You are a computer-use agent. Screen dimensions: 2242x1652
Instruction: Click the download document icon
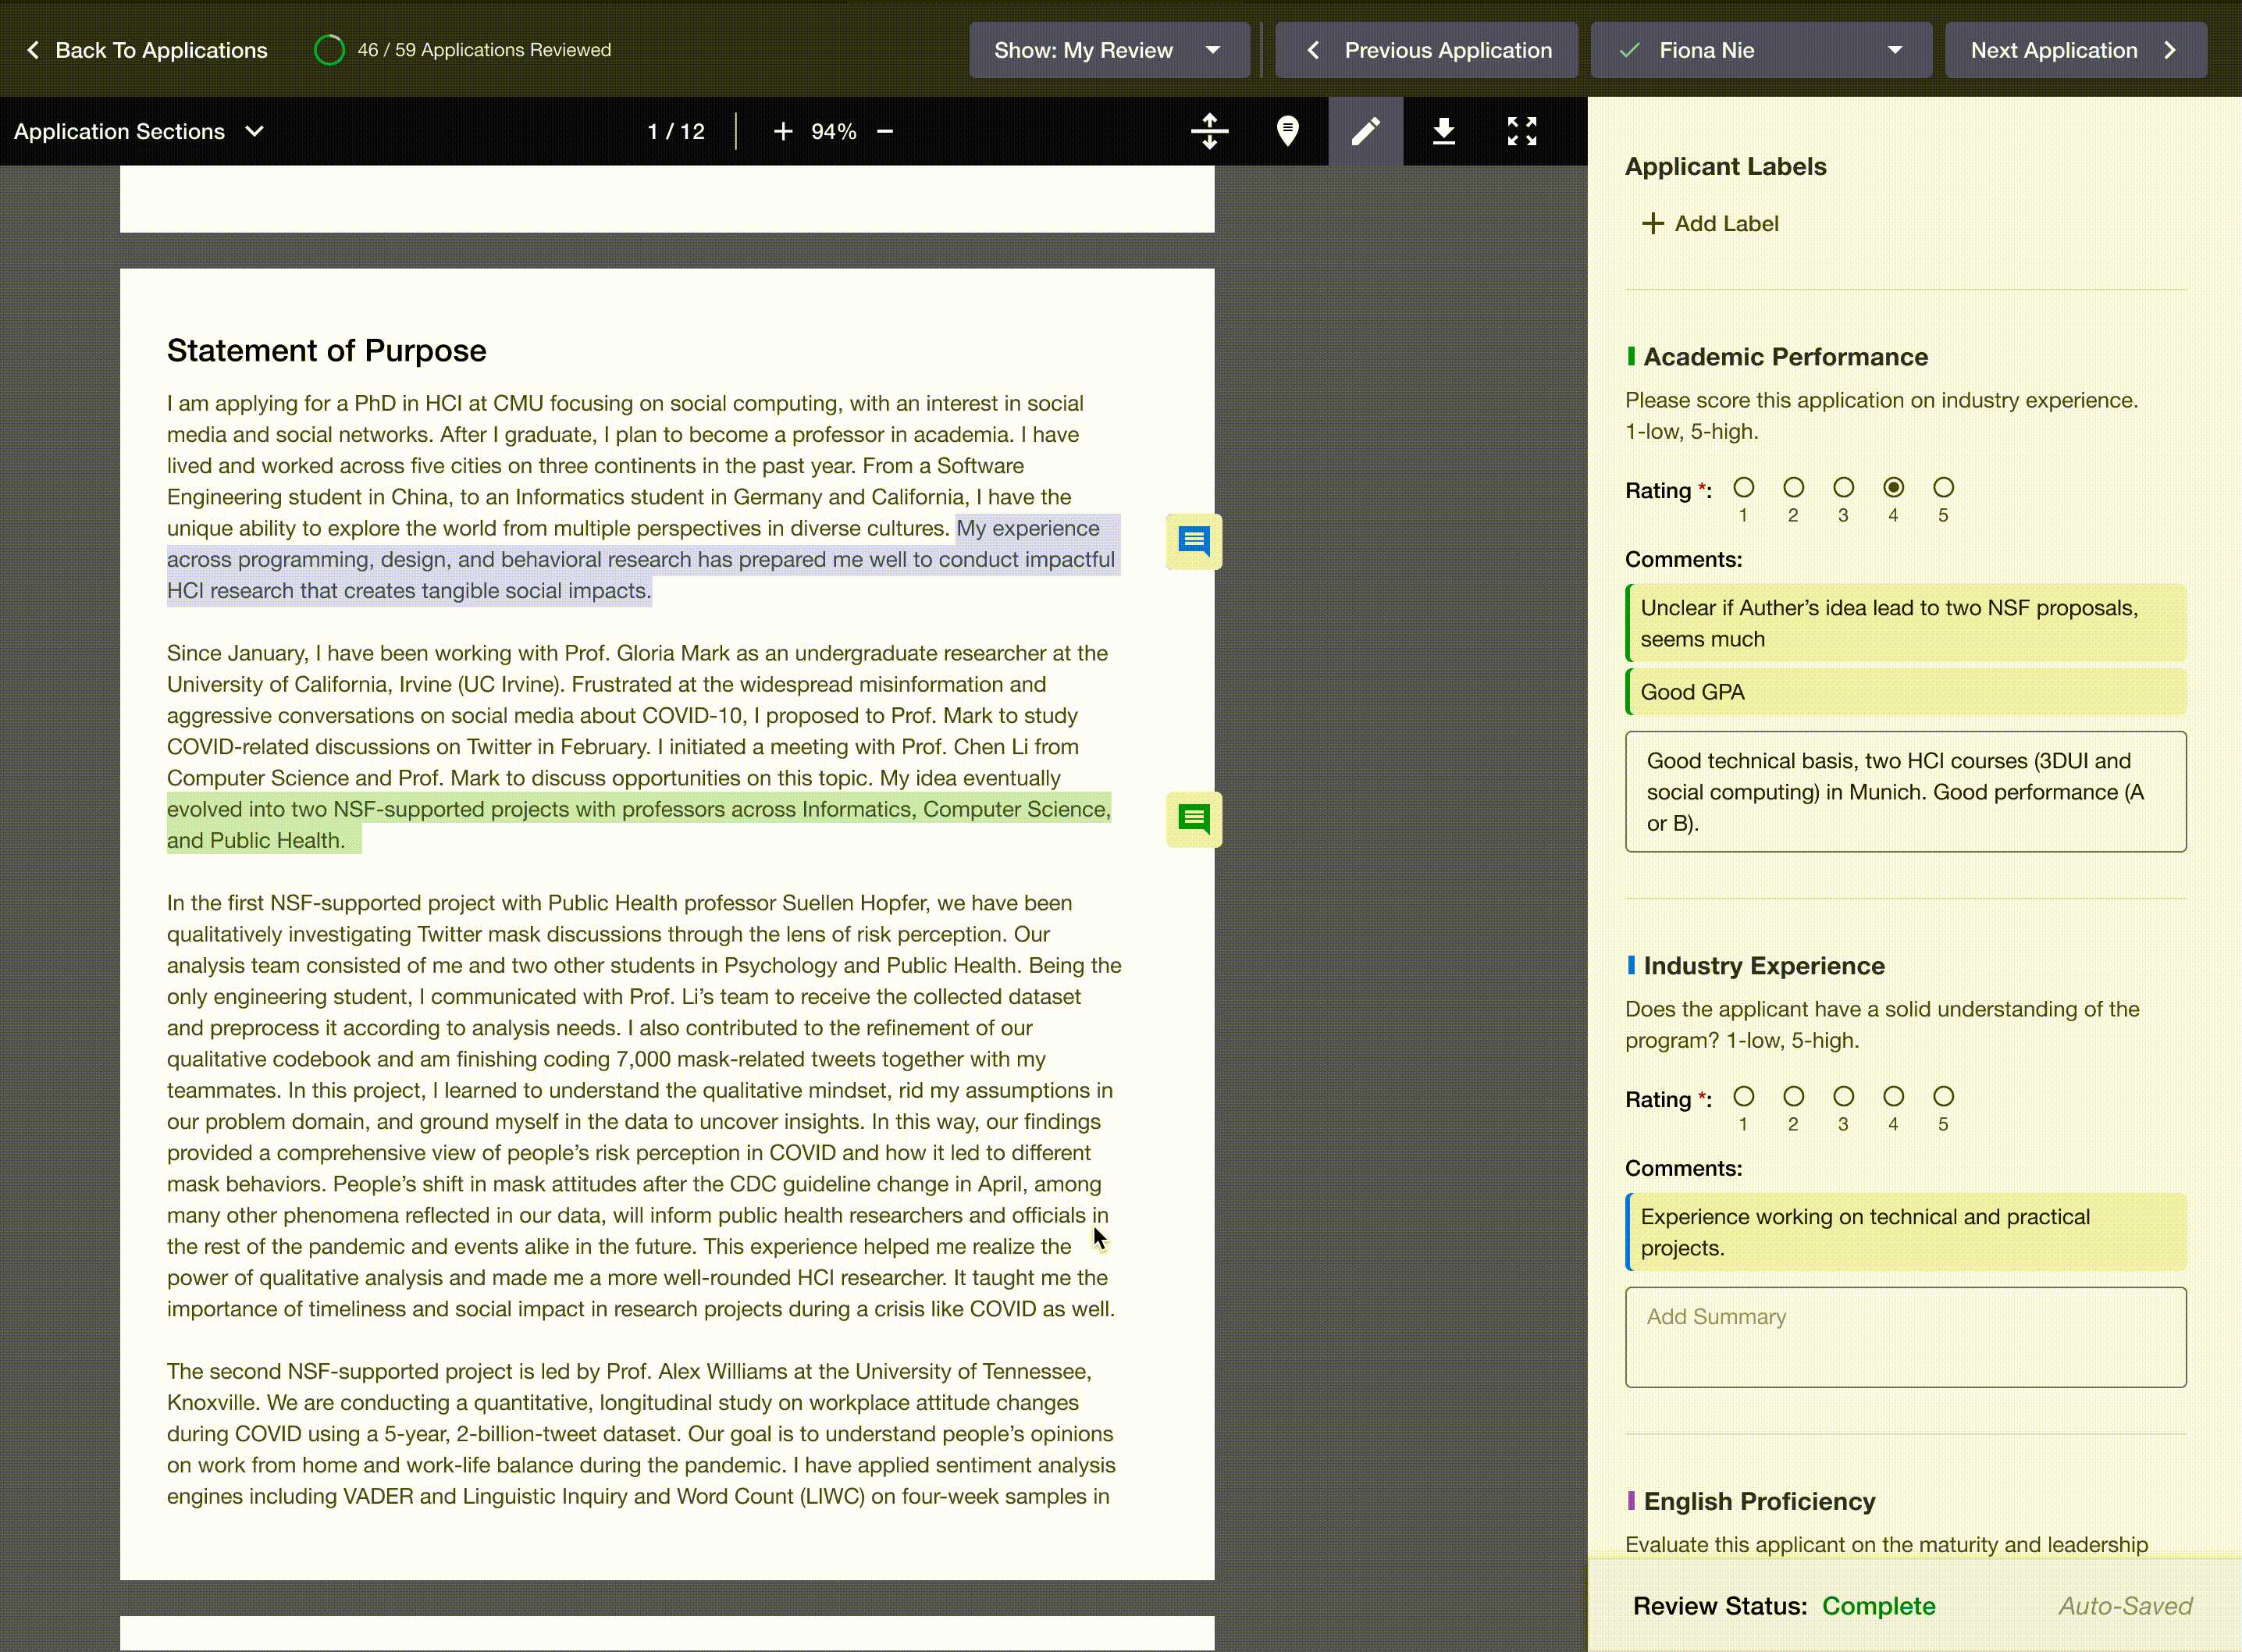click(x=1443, y=131)
